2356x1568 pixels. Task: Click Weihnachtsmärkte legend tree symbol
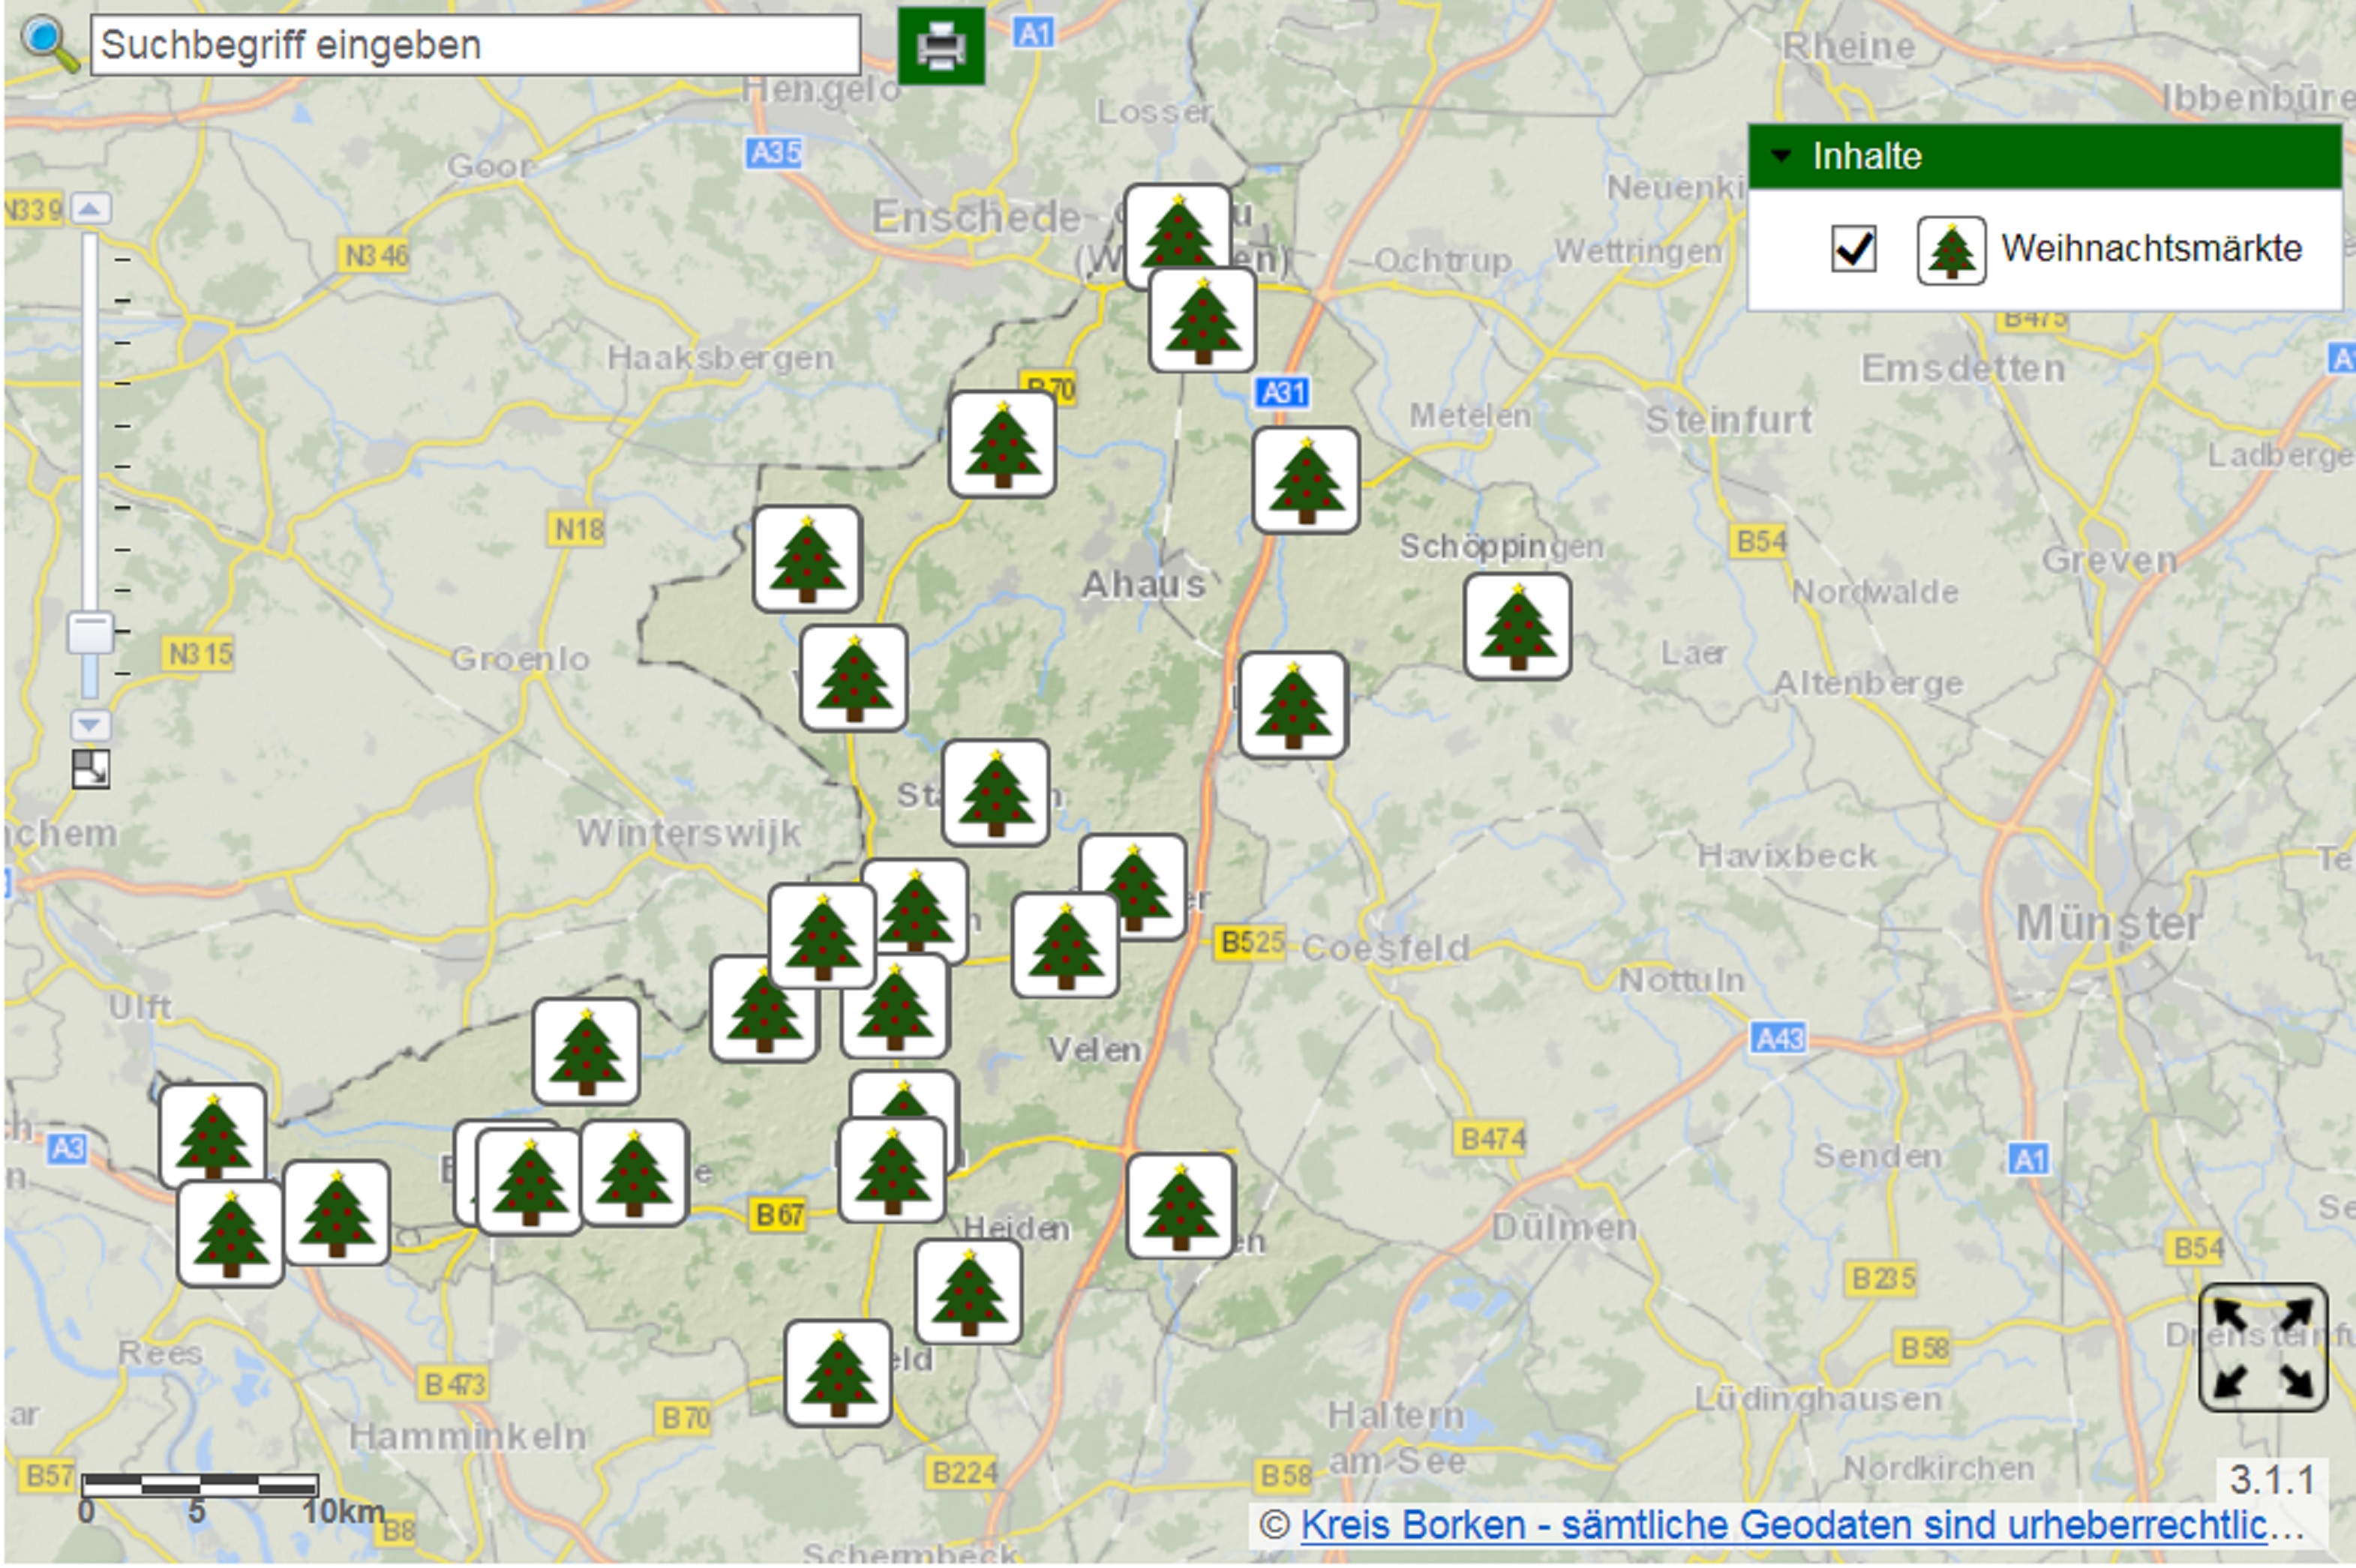pyautogui.click(x=1950, y=250)
